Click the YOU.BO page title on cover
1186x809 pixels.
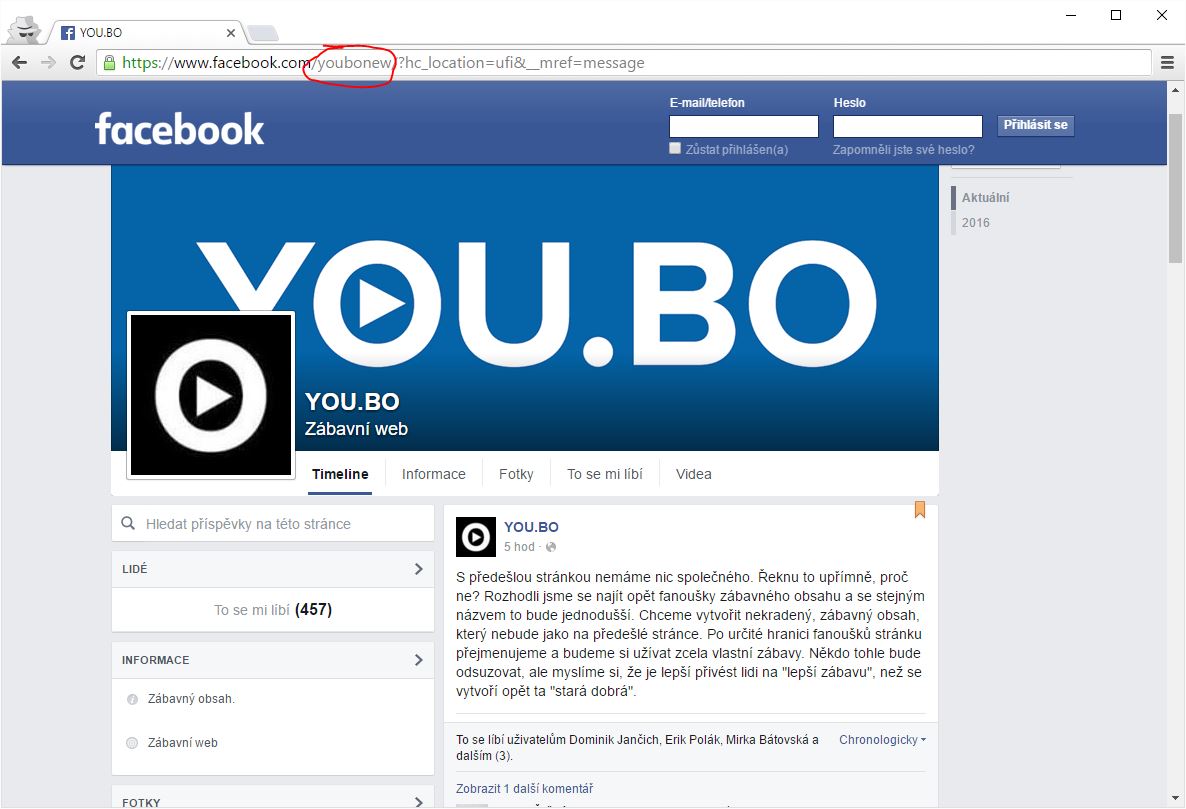[x=352, y=401]
